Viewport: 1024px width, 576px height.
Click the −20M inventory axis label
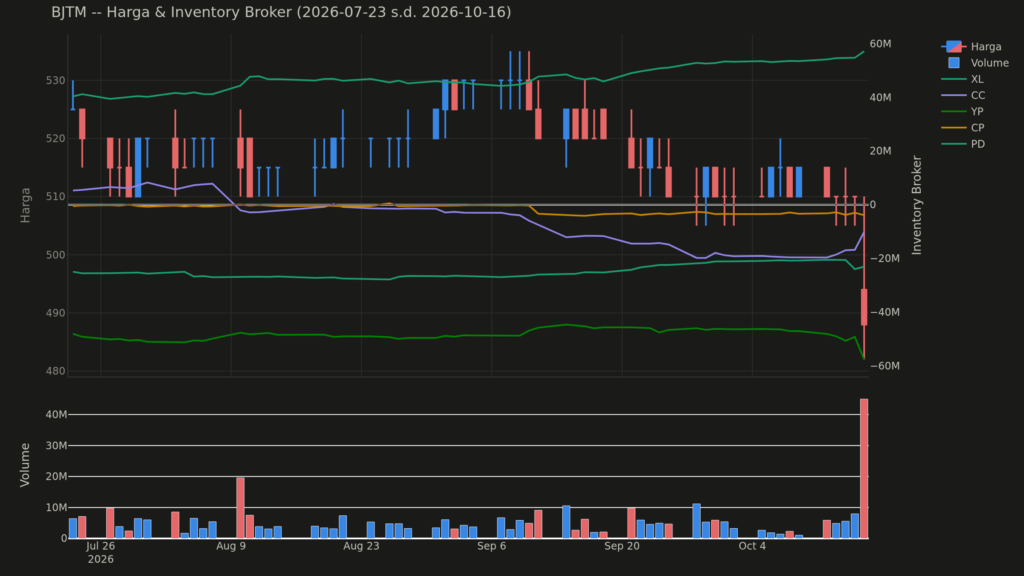click(885, 259)
